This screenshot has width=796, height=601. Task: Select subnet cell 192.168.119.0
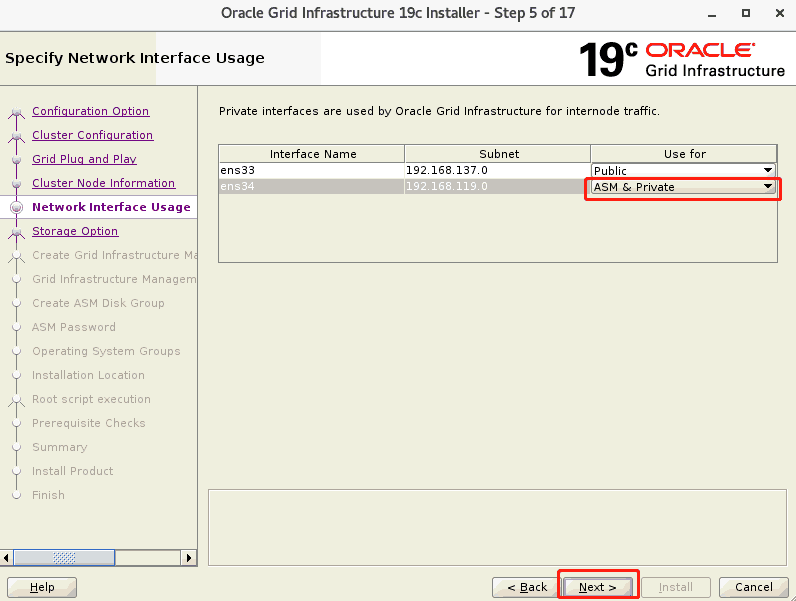[x=498, y=186]
